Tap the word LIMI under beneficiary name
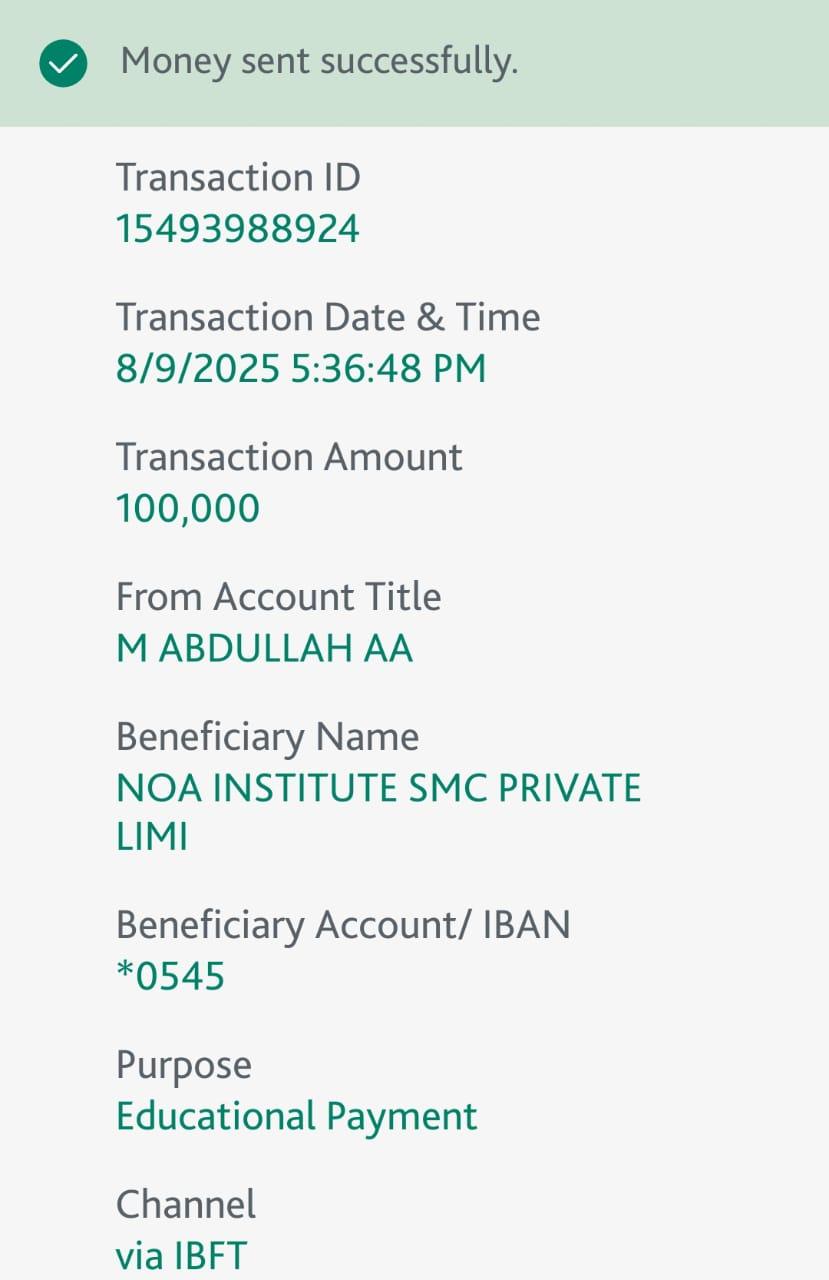Screen dimensions: 829x1280 [x=152, y=837]
